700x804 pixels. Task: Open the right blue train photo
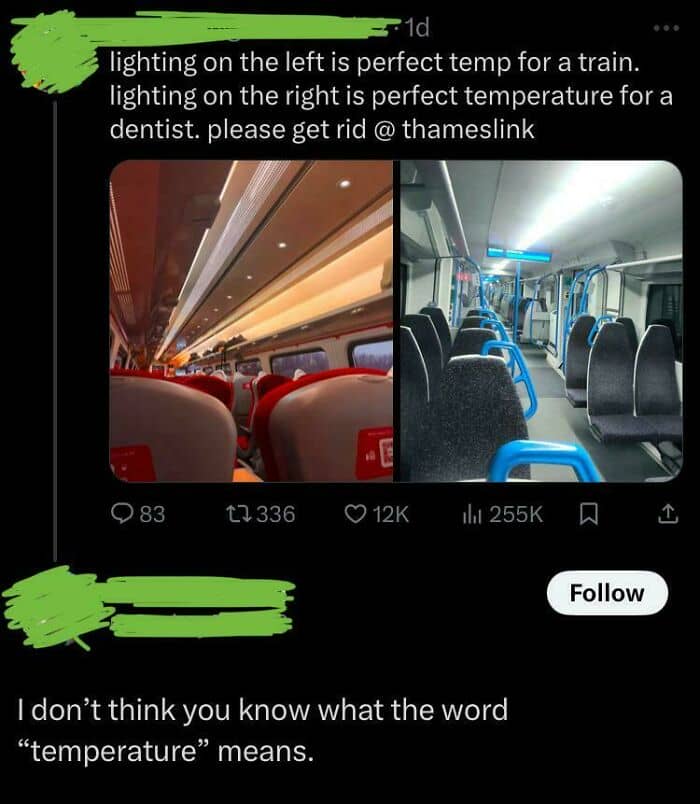(541, 321)
